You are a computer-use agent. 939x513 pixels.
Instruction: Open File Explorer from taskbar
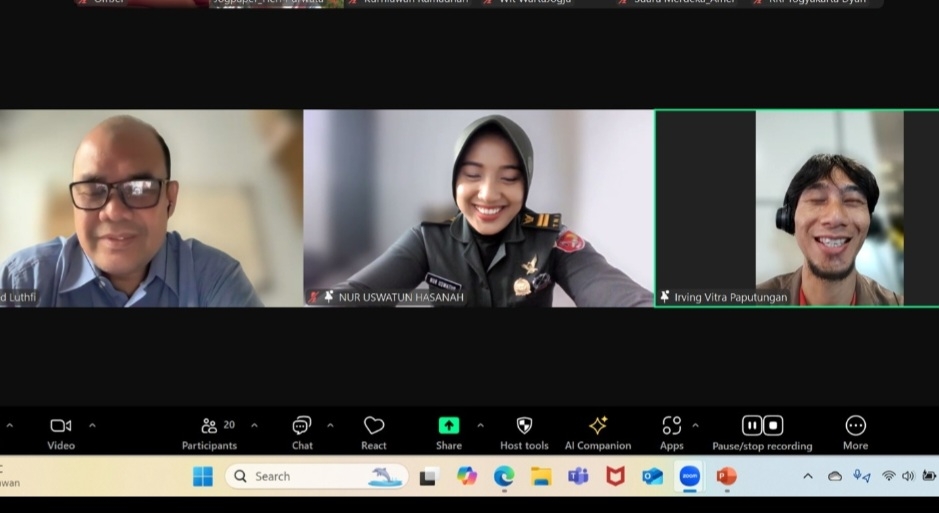point(541,476)
